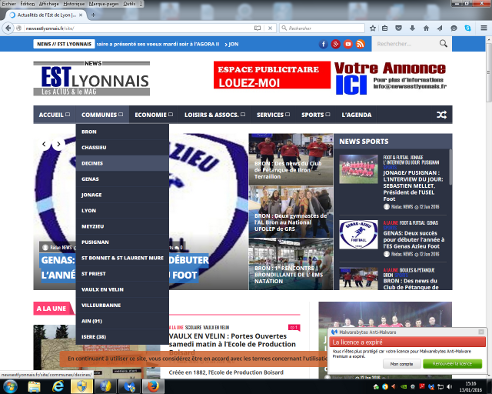Click the website Rechercher search field
This screenshot has width=492, height=394.
click(406, 44)
